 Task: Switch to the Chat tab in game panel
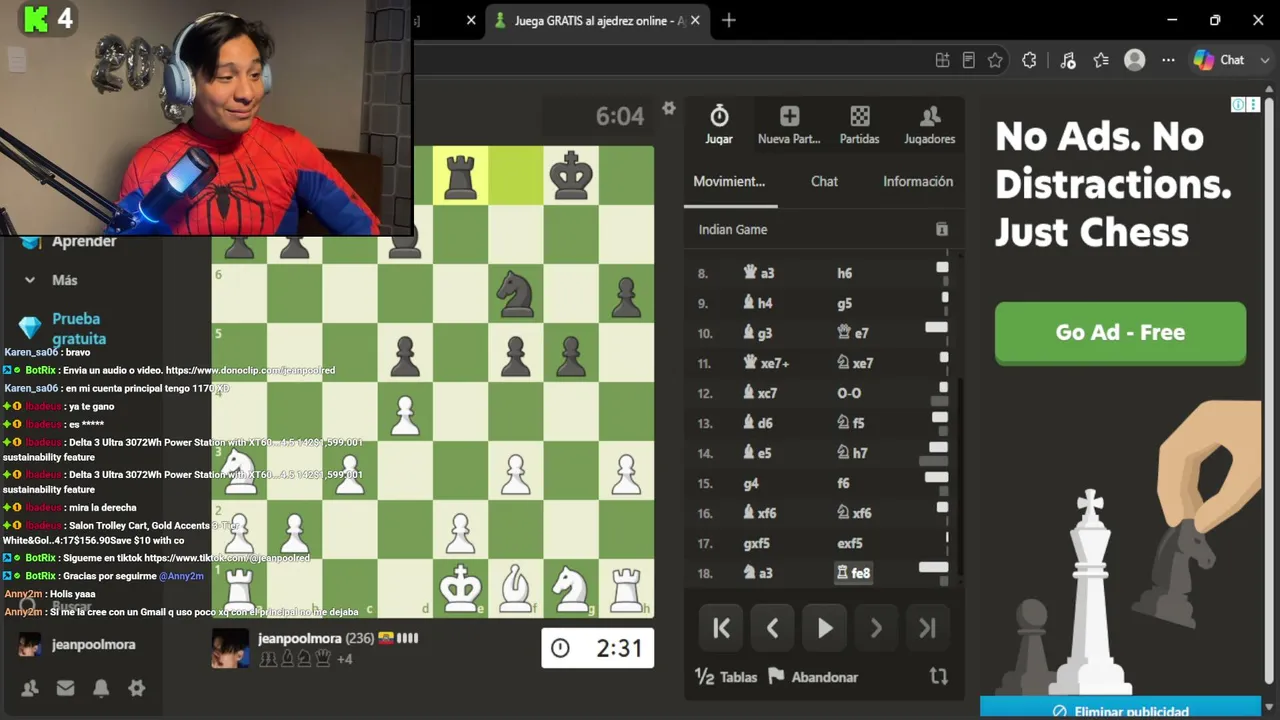coord(824,181)
